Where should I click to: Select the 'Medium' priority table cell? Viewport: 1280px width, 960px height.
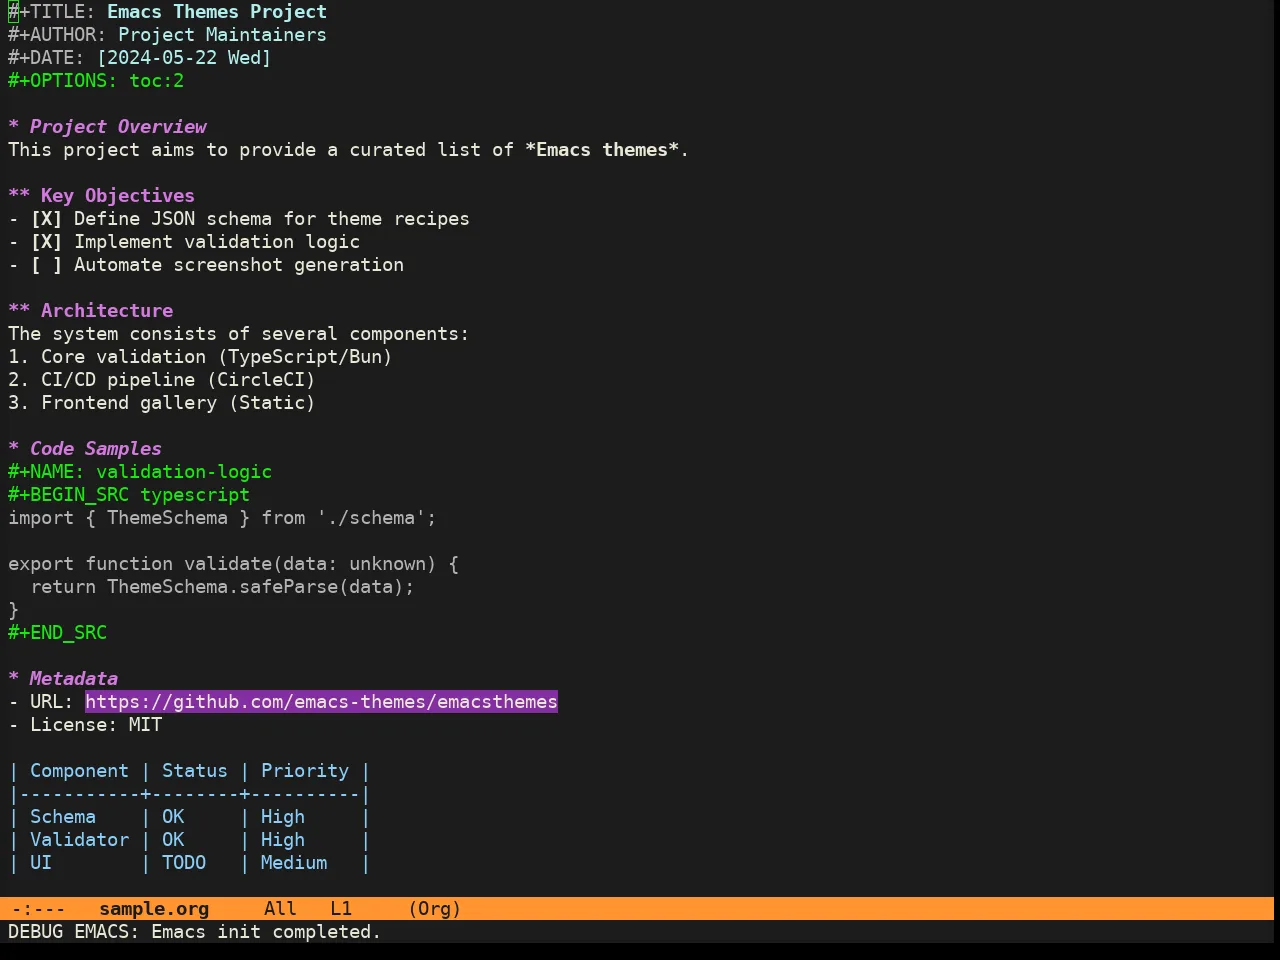click(x=294, y=863)
